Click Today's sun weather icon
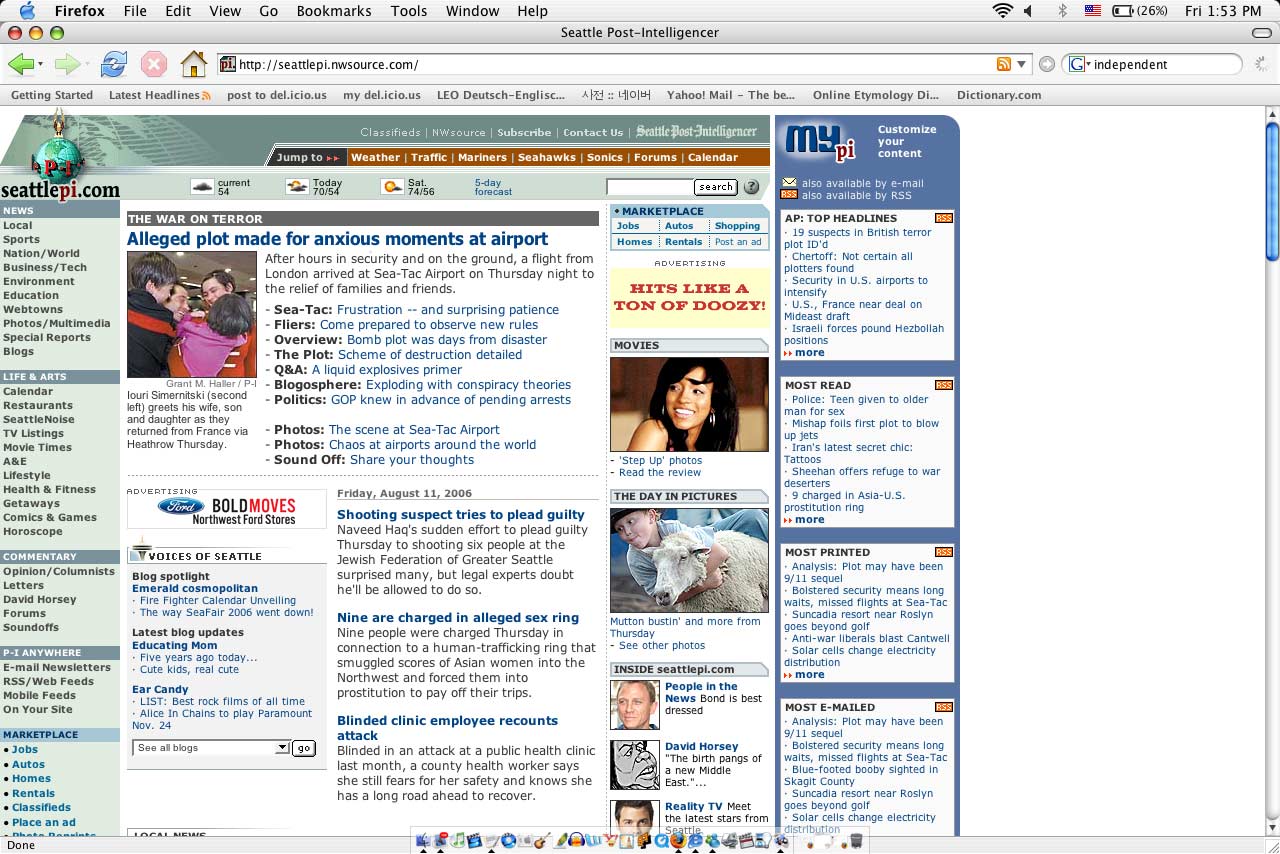 click(x=296, y=185)
